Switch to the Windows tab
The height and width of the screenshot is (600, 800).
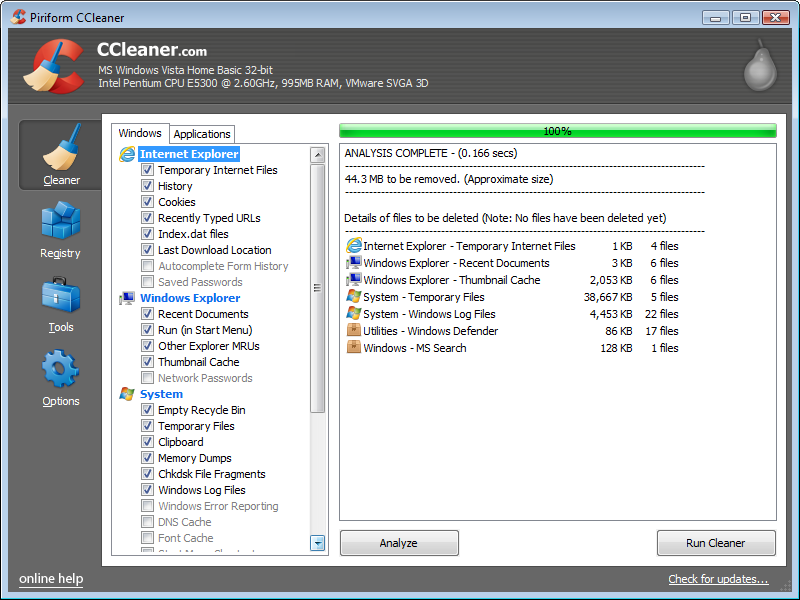pos(140,133)
